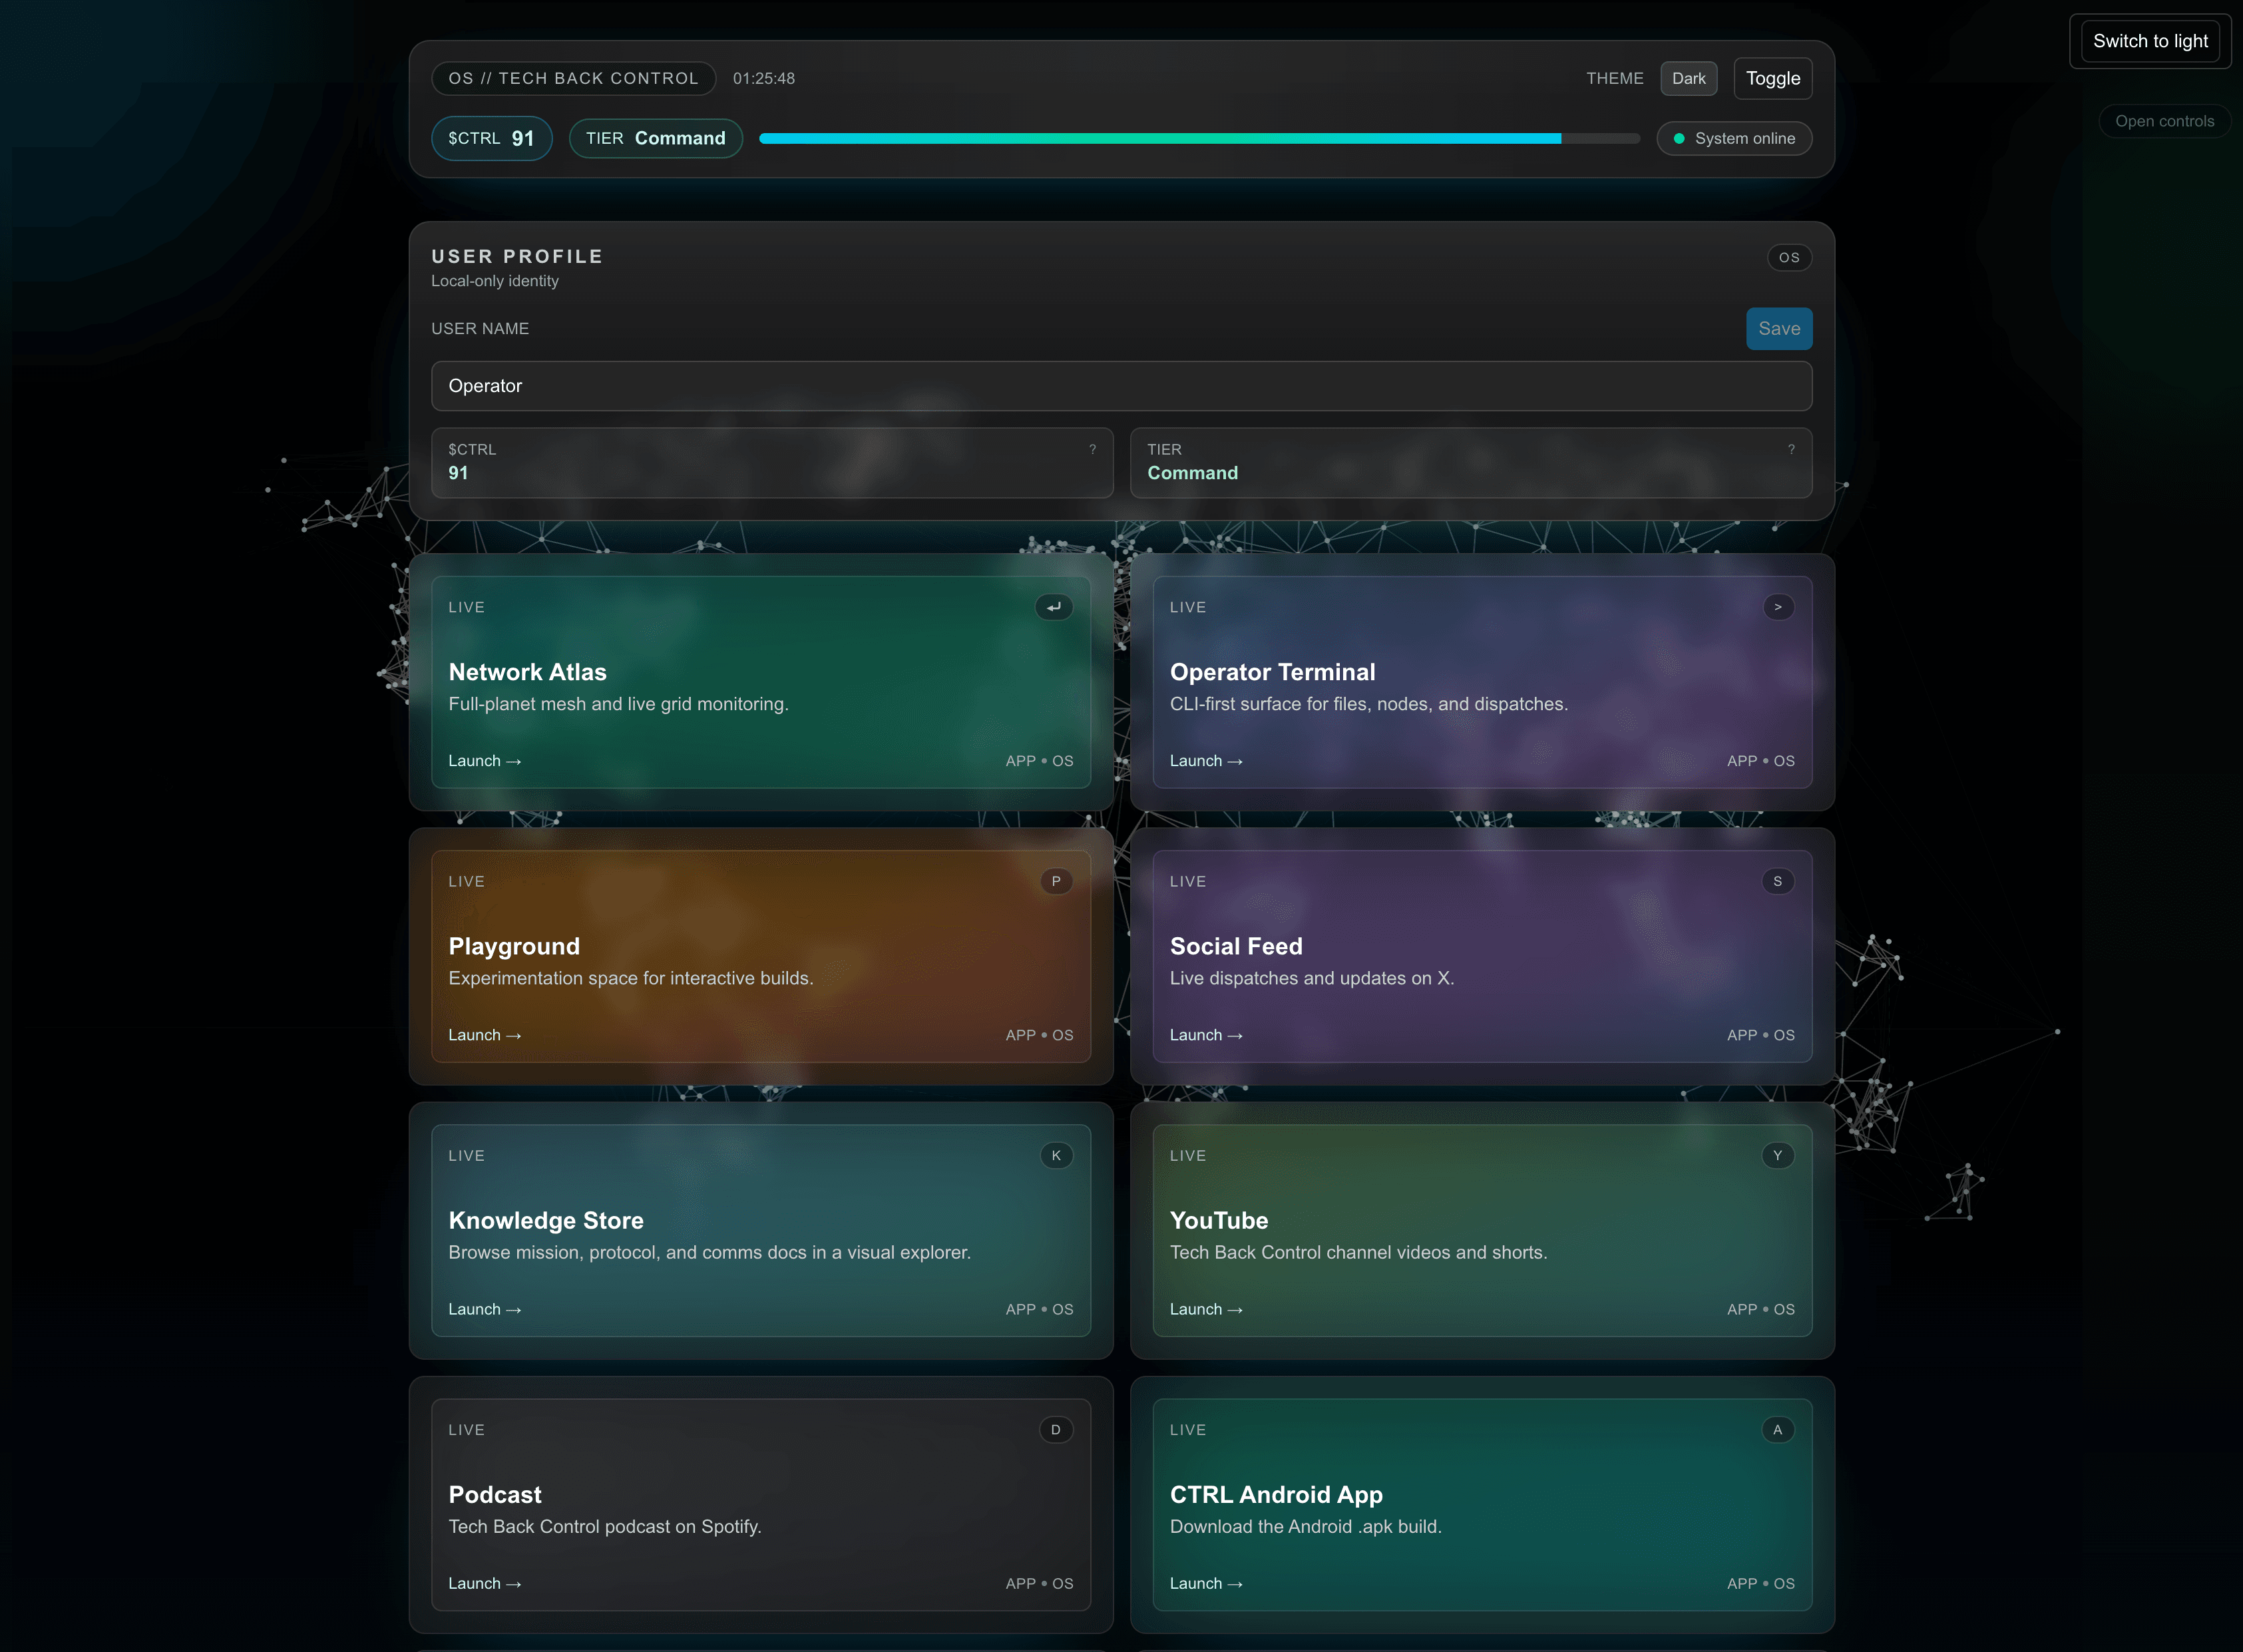Click the help question mark in $CTRL box
The height and width of the screenshot is (1652, 2243).
(x=1092, y=449)
